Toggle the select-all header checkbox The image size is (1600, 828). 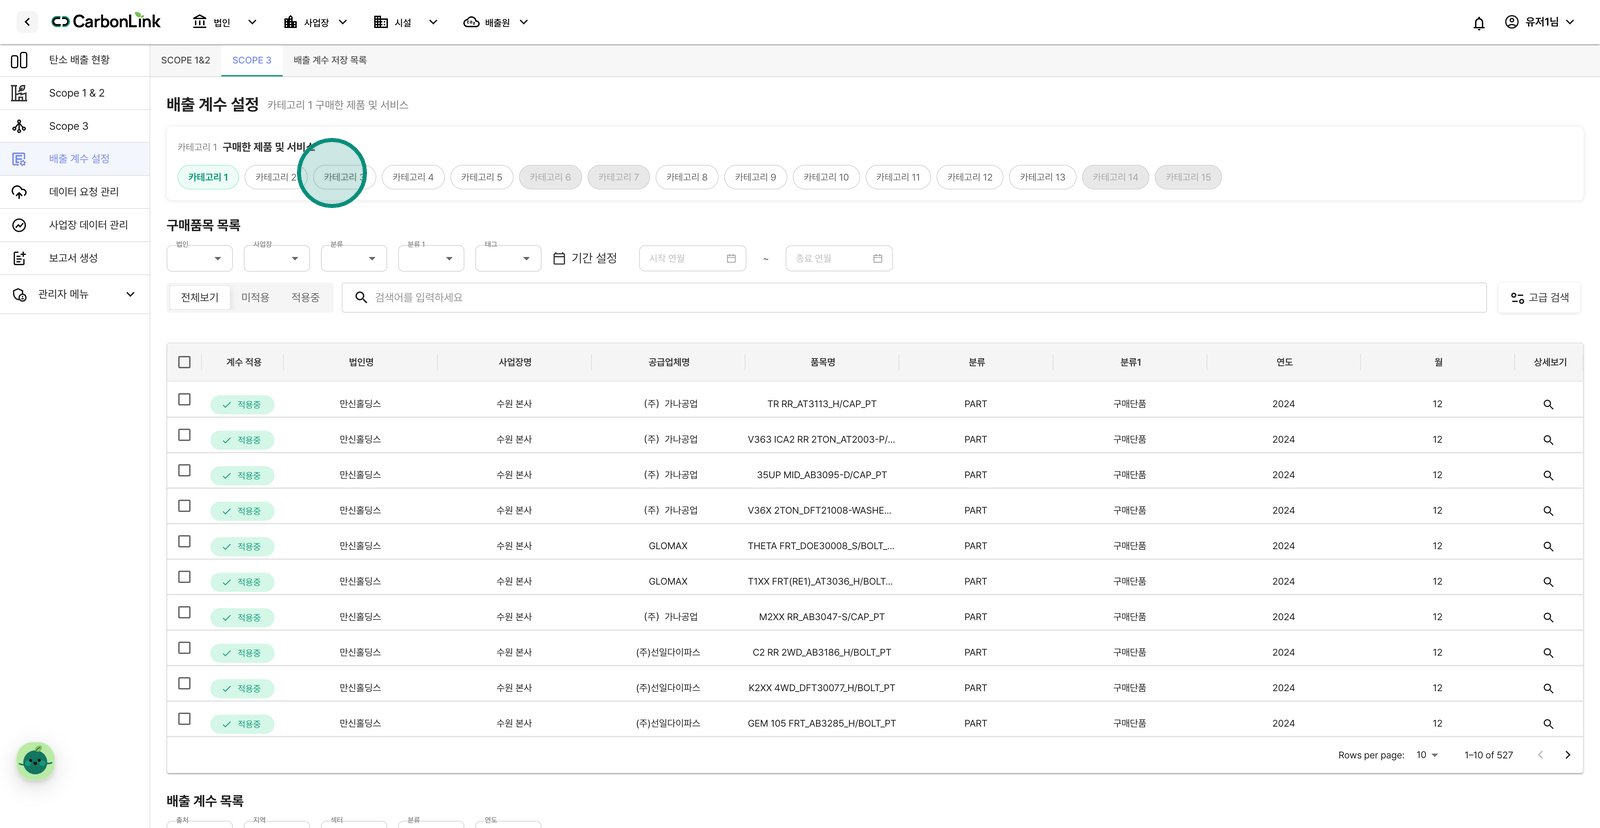(x=184, y=362)
